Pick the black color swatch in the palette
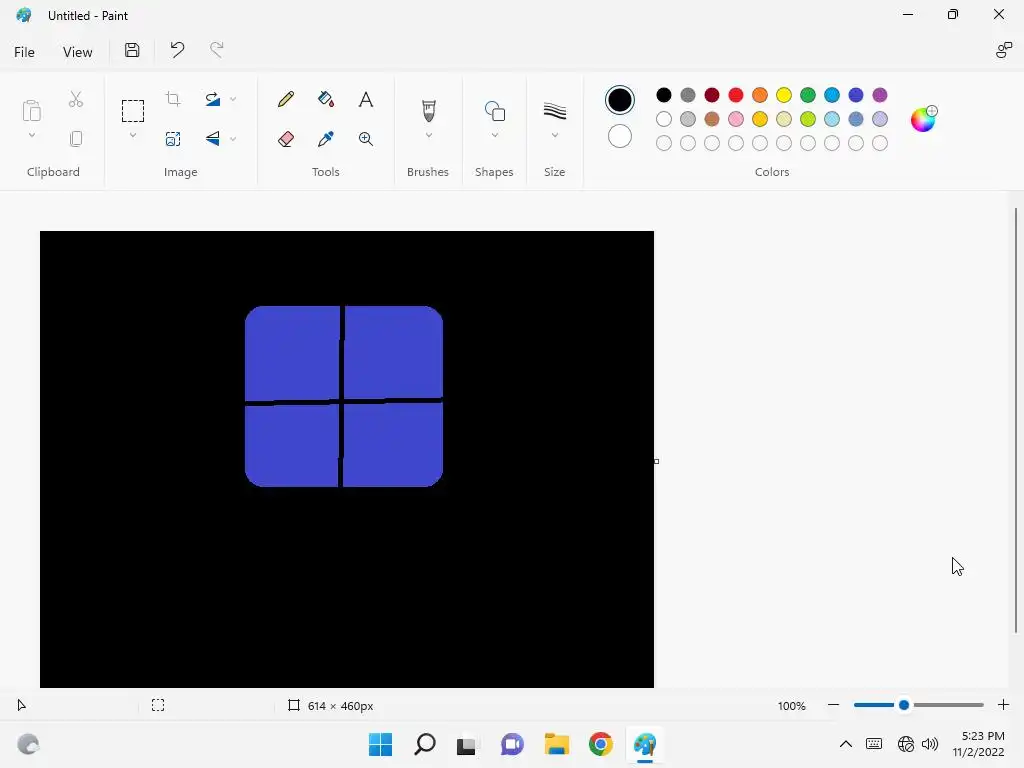 [664, 95]
